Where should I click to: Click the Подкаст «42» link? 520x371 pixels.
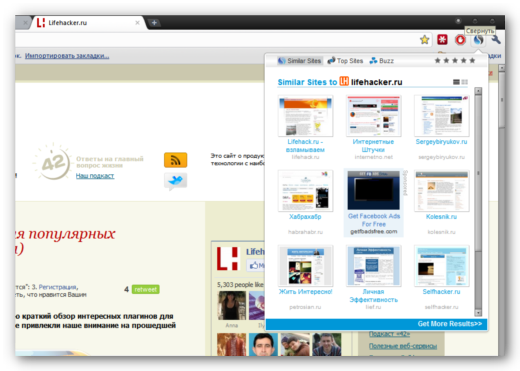pyautogui.click(x=389, y=334)
